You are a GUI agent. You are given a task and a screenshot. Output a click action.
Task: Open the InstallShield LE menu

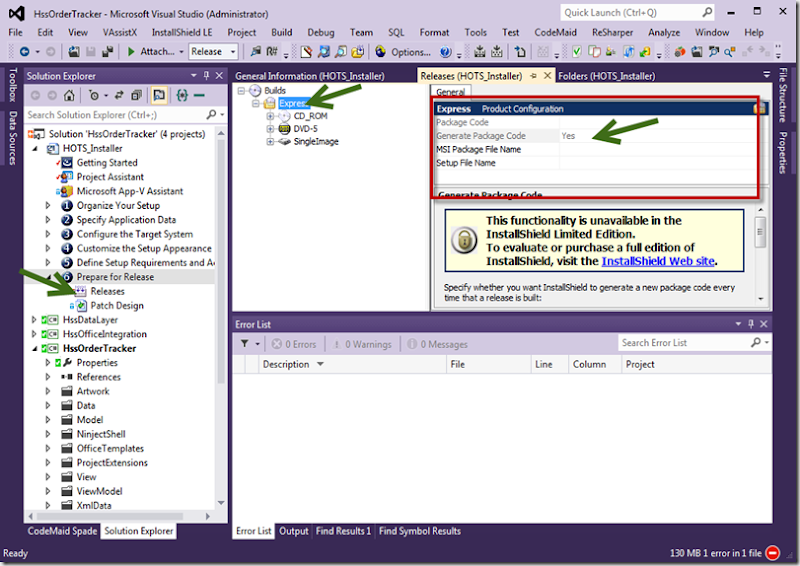tap(182, 32)
